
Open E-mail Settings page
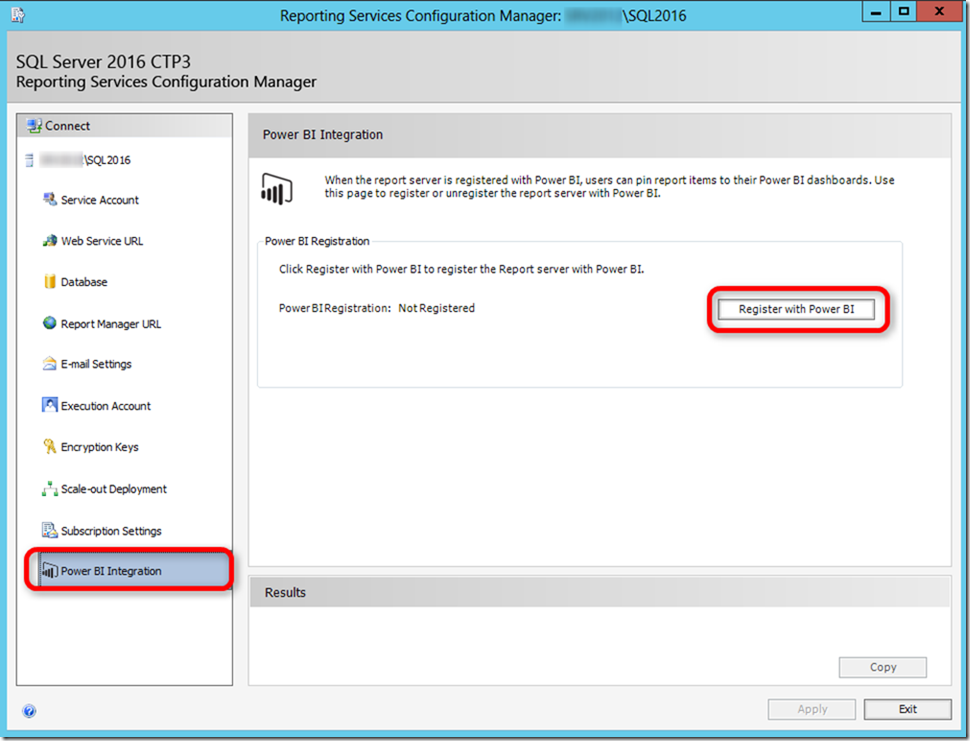pyautogui.click(x=96, y=364)
